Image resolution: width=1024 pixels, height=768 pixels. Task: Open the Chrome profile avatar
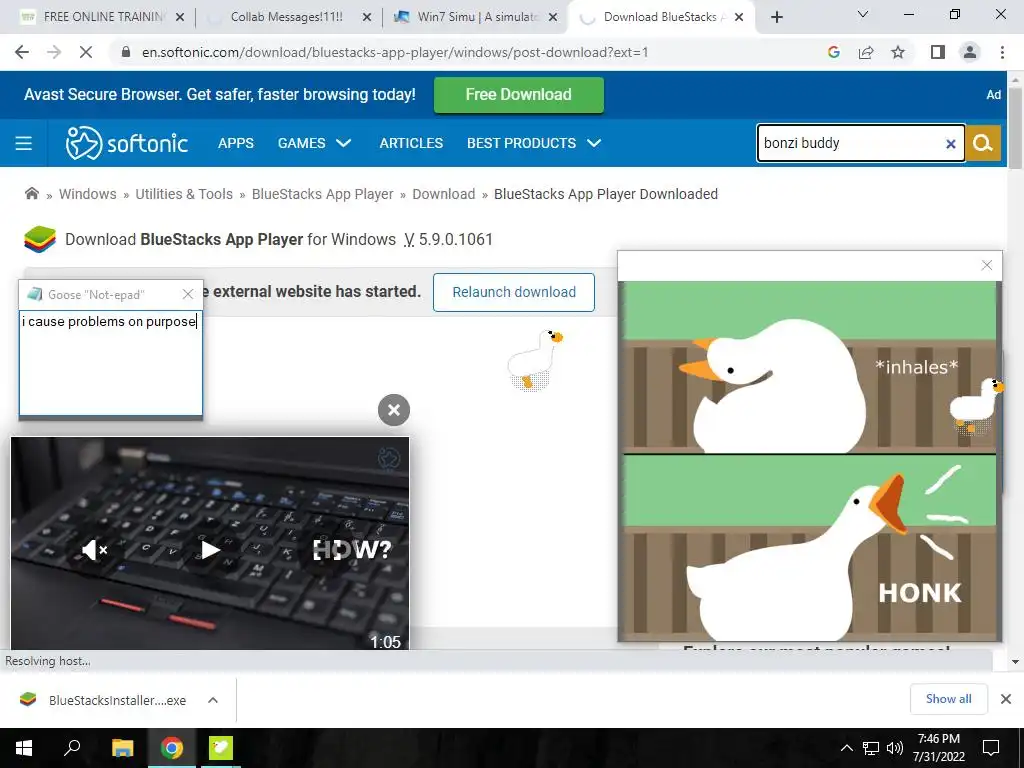pos(970,52)
